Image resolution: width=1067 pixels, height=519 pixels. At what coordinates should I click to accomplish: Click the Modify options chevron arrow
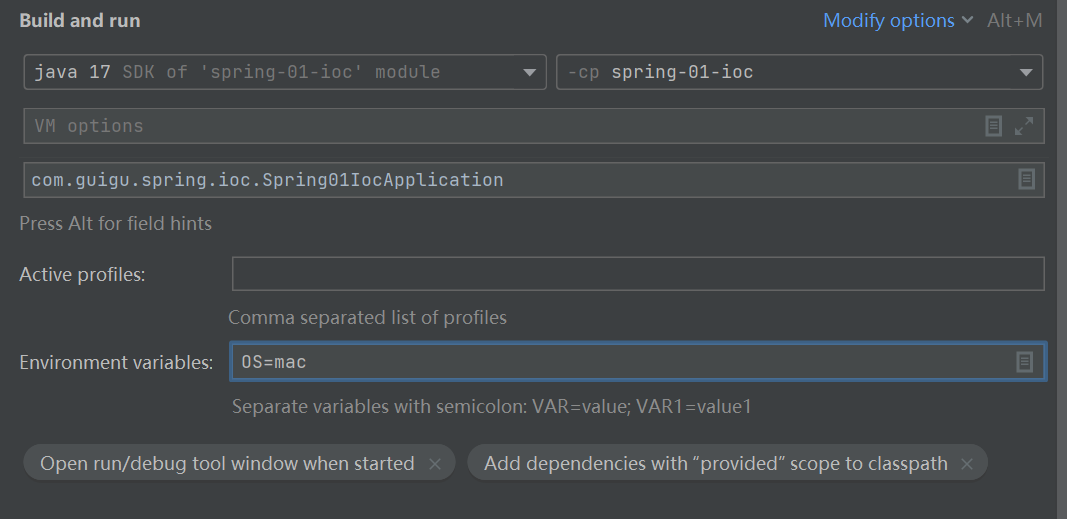(968, 20)
